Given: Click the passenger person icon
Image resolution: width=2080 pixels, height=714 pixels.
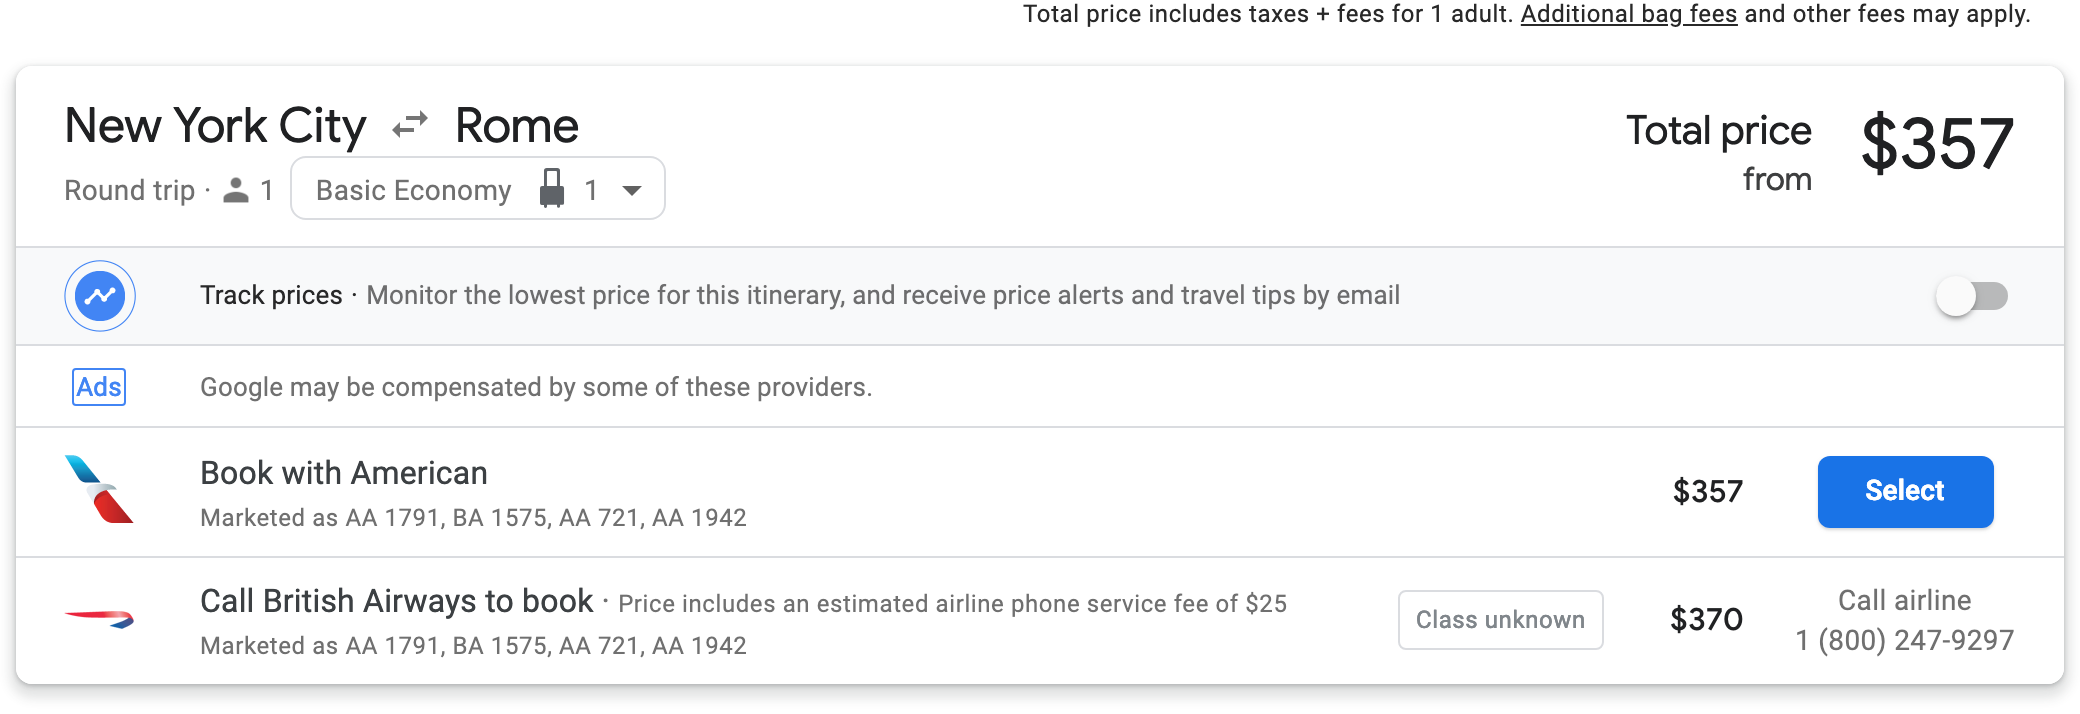Looking at the screenshot, I should [x=236, y=190].
